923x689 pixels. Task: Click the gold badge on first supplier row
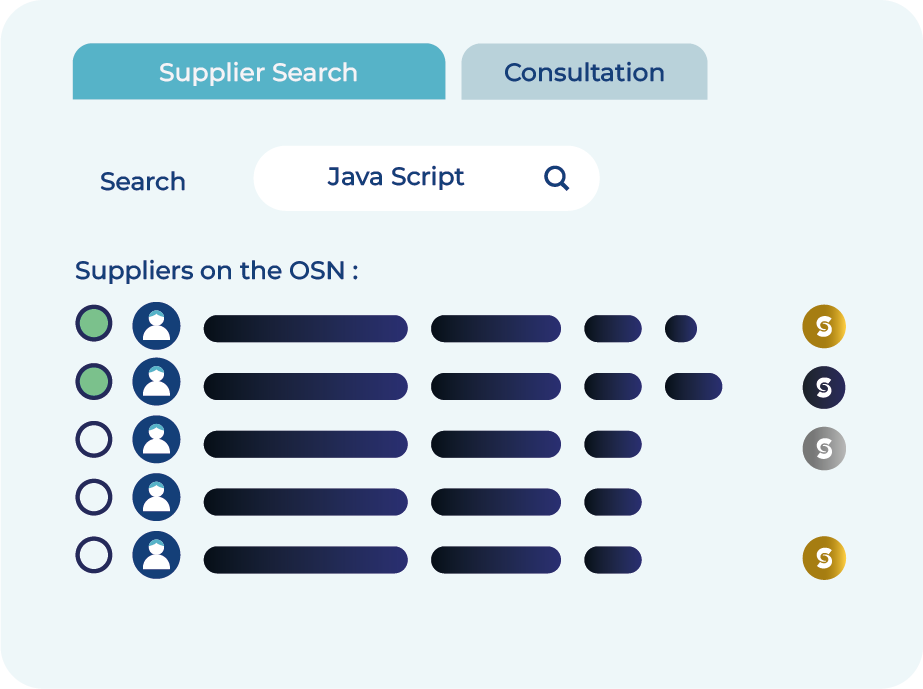coord(823,326)
